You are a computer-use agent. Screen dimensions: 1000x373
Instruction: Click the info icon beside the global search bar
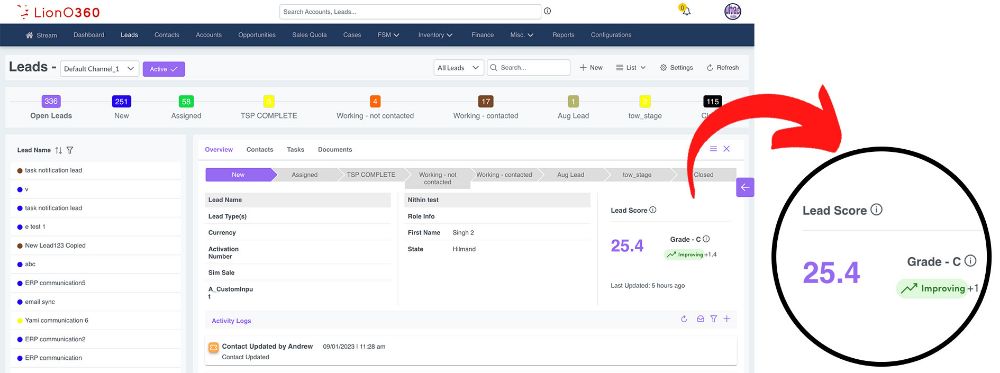tap(547, 11)
